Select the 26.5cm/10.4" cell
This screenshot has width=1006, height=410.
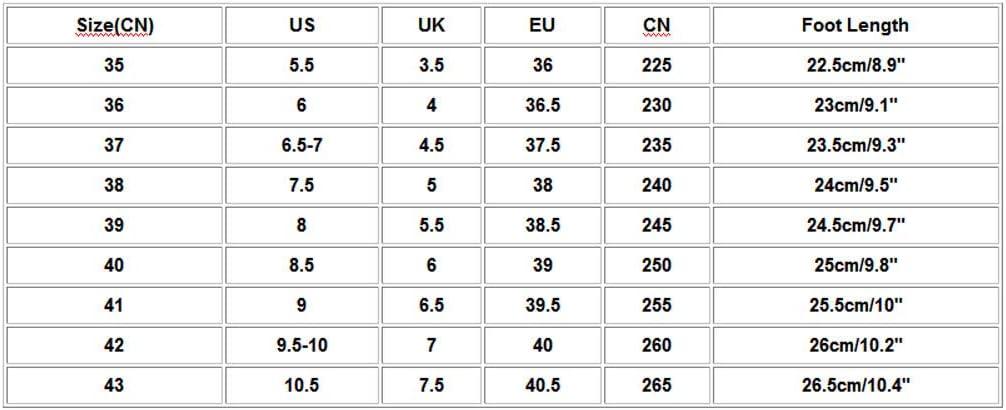point(855,385)
